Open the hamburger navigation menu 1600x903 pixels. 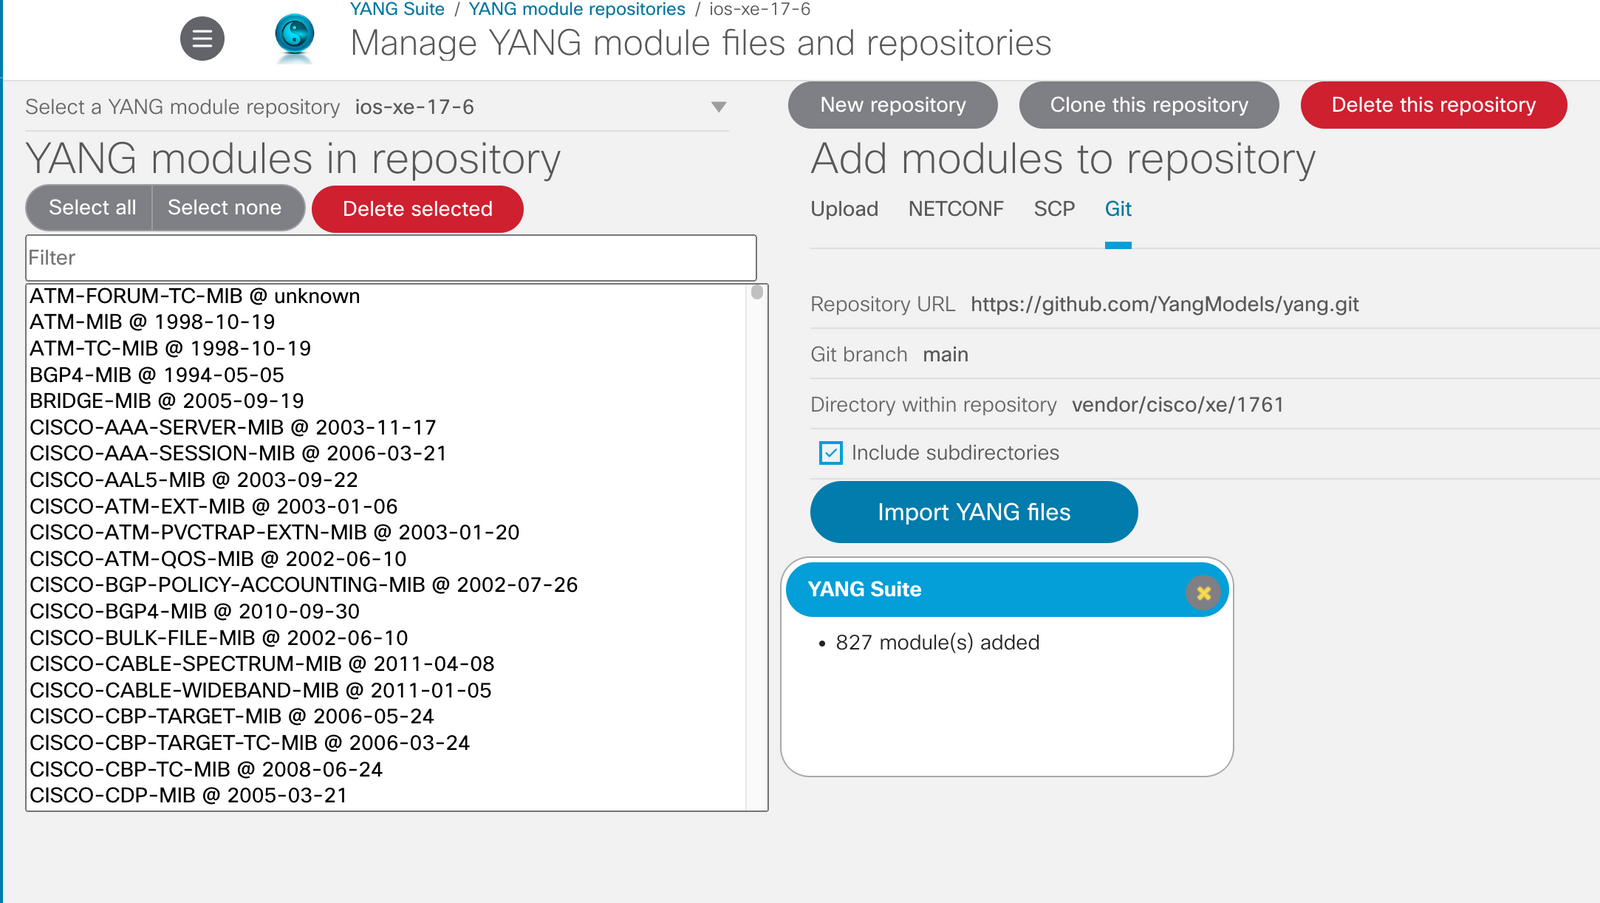[x=202, y=39]
